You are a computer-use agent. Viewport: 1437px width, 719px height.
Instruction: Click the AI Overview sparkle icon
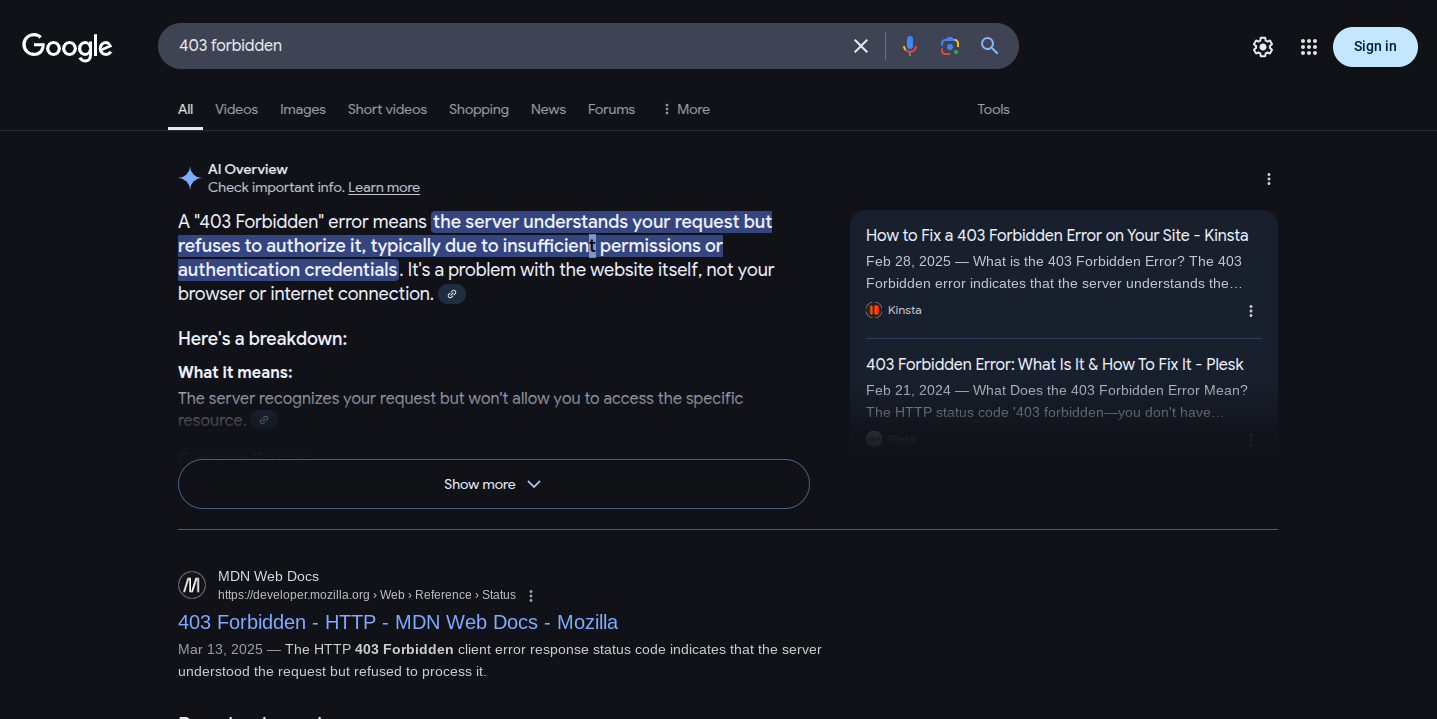tap(190, 178)
